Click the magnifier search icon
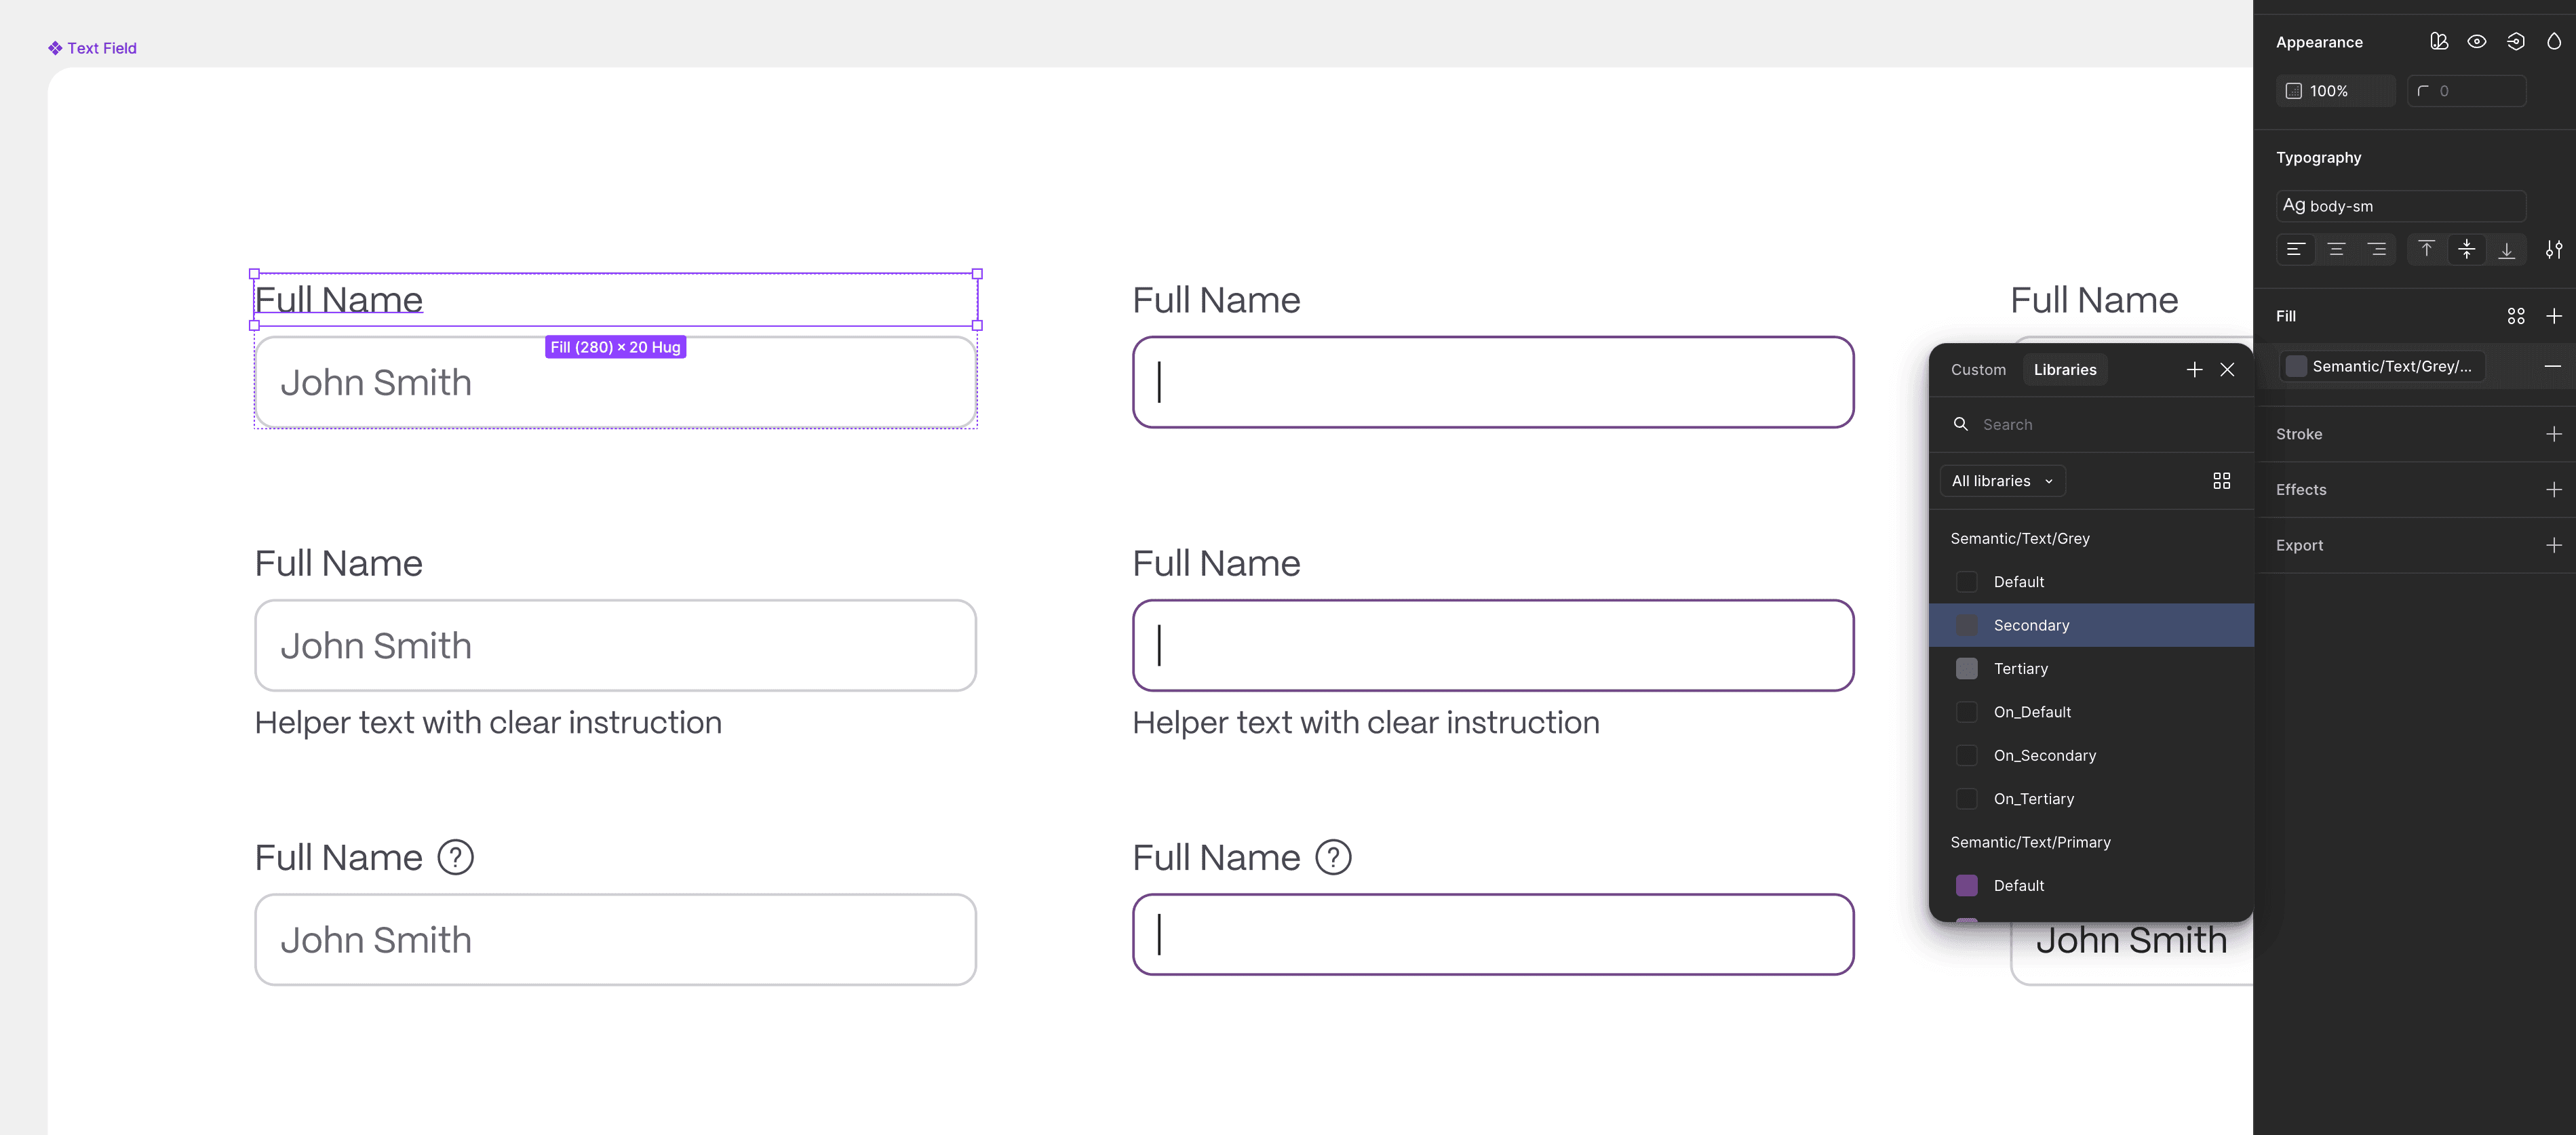This screenshot has height=1135, width=2576. click(x=1960, y=424)
